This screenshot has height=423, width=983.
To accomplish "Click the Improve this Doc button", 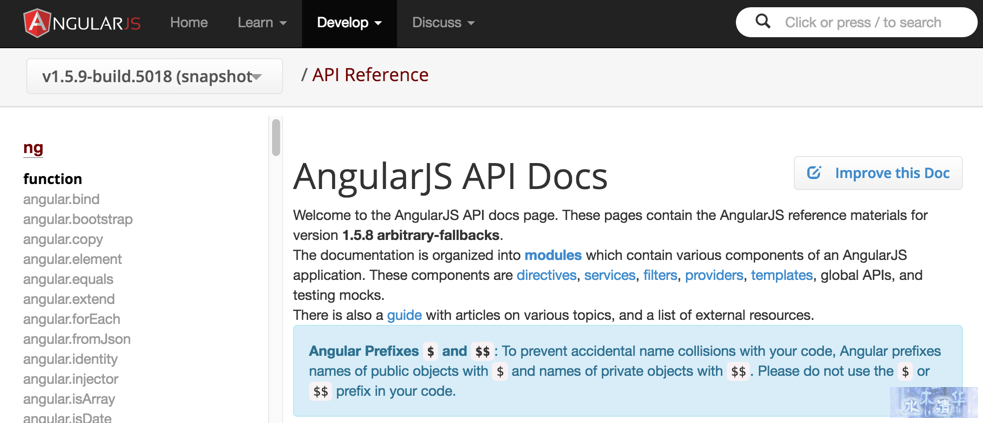I will click(x=878, y=173).
